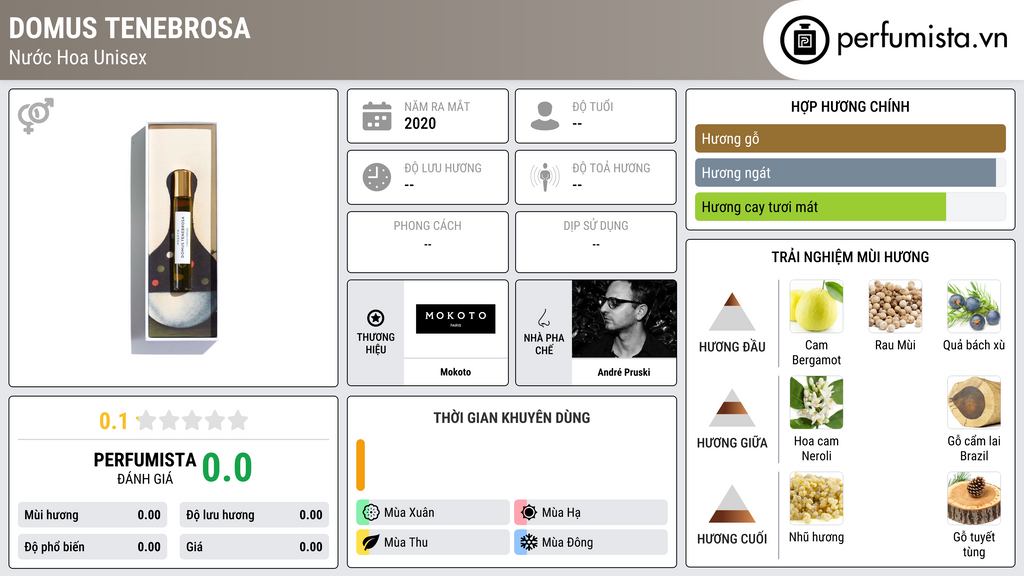Image resolution: width=1024 pixels, height=576 pixels.
Task: Click the orange bar under Thời gian khuyên dùng
Action: click(360, 464)
